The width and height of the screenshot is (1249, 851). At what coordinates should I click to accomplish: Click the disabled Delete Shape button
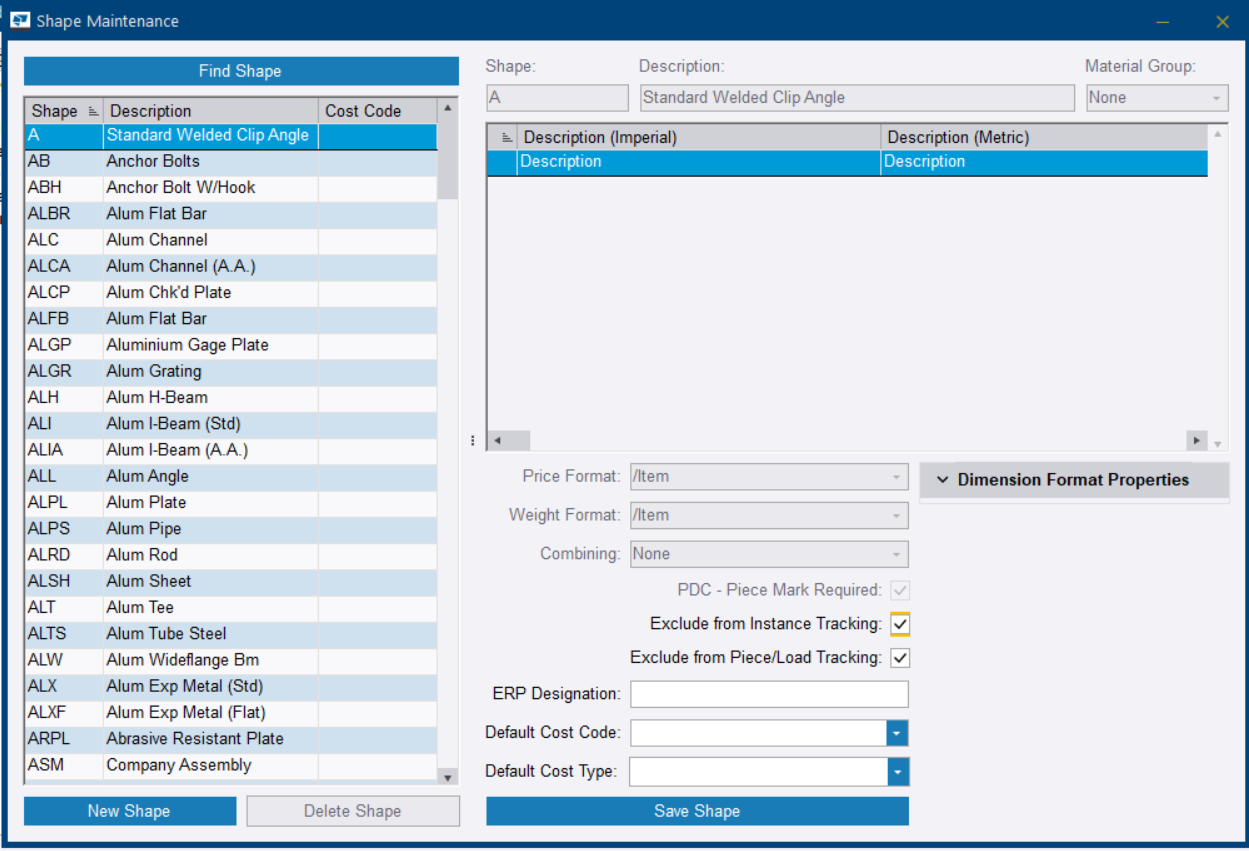[352, 810]
